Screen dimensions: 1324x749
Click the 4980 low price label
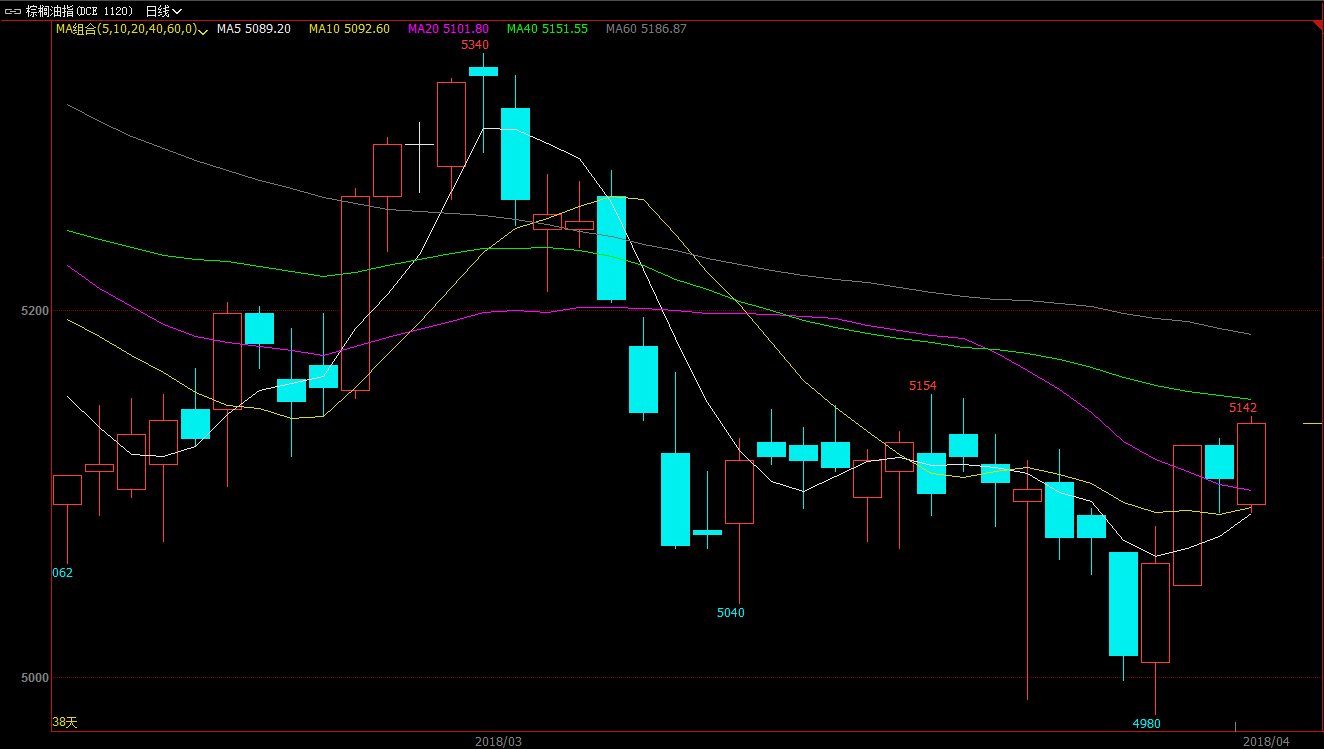[x=1147, y=723]
